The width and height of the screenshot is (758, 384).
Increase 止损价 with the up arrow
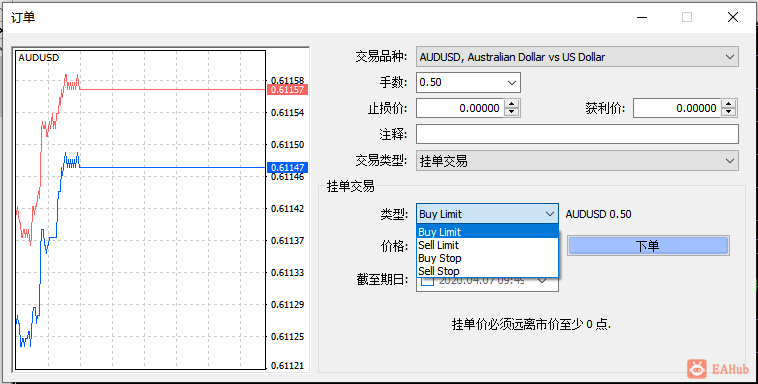(511, 104)
